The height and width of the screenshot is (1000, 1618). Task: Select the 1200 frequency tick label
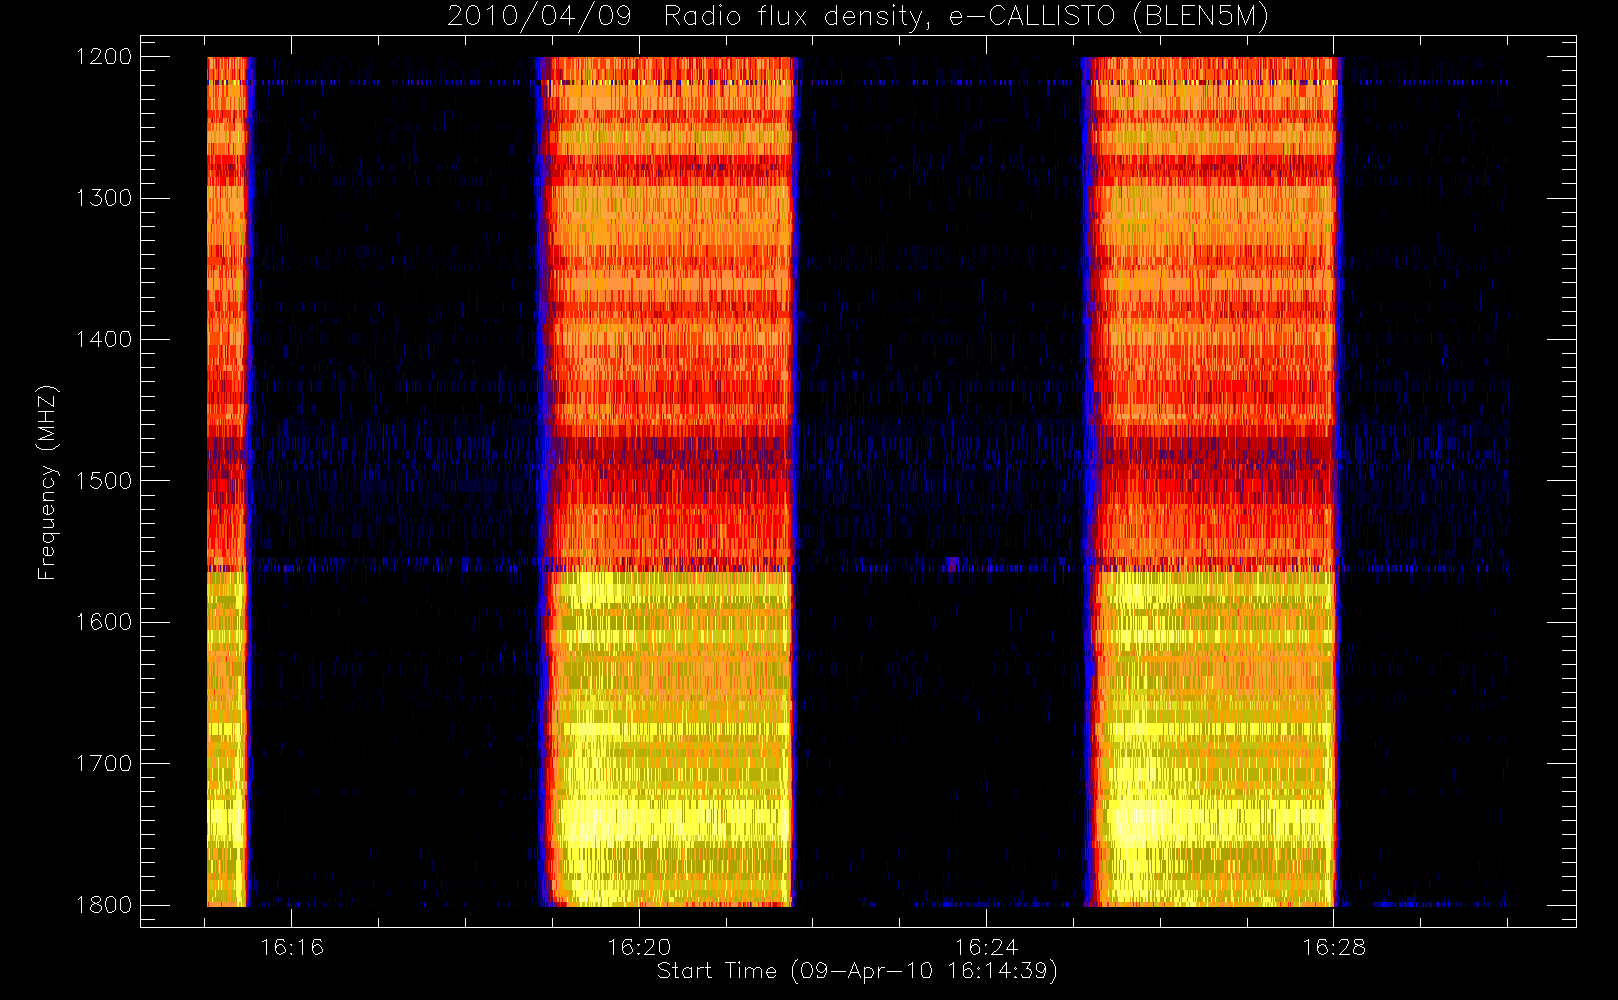[x=104, y=57]
